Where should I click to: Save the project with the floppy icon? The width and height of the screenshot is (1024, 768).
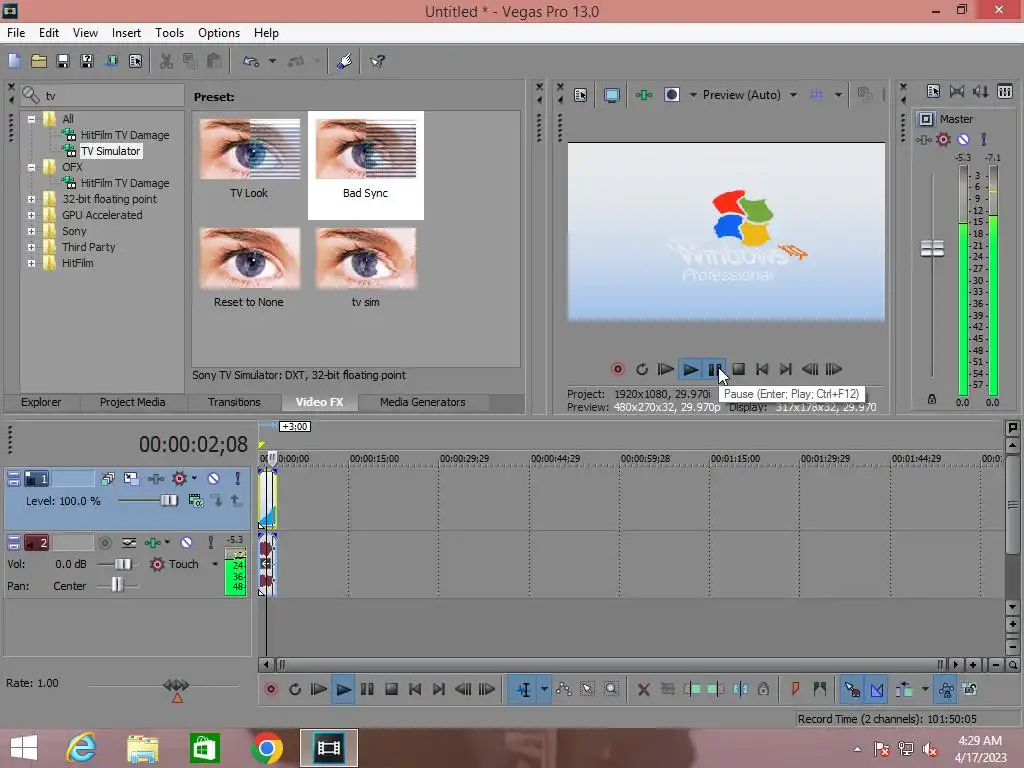point(63,61)
